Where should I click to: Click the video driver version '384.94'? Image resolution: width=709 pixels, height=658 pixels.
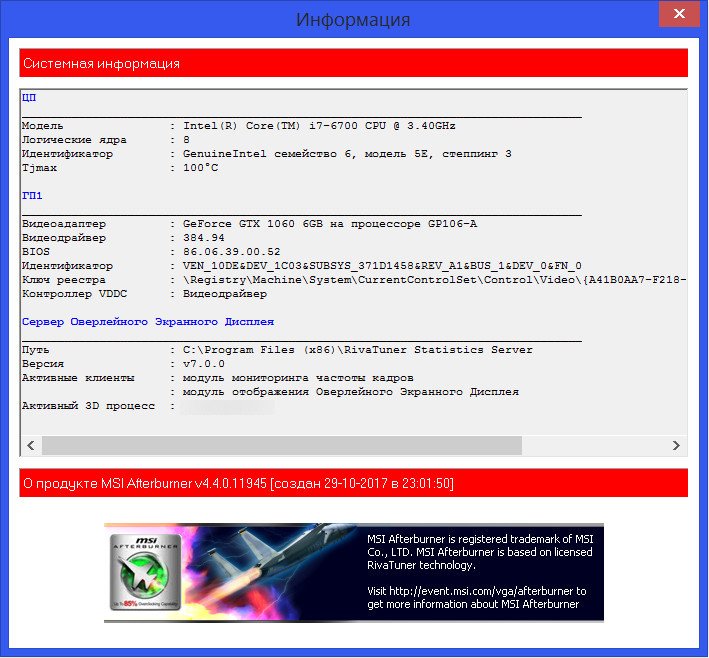tap(203, 237)
